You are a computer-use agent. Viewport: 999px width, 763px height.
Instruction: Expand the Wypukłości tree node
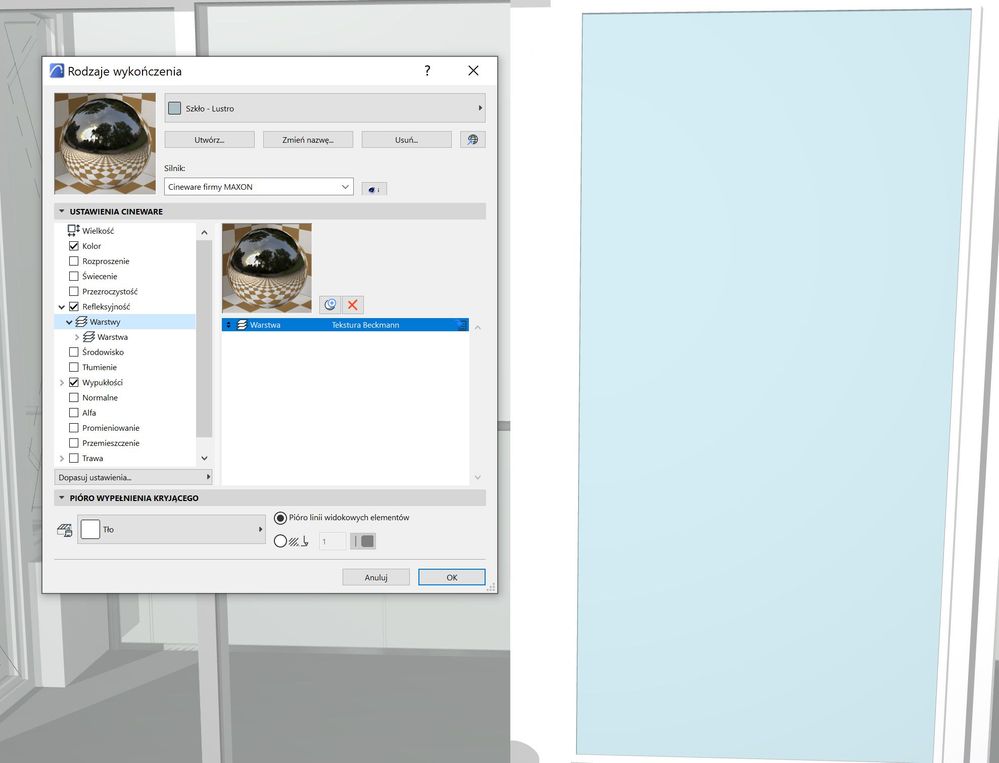[x=62, y=383]
